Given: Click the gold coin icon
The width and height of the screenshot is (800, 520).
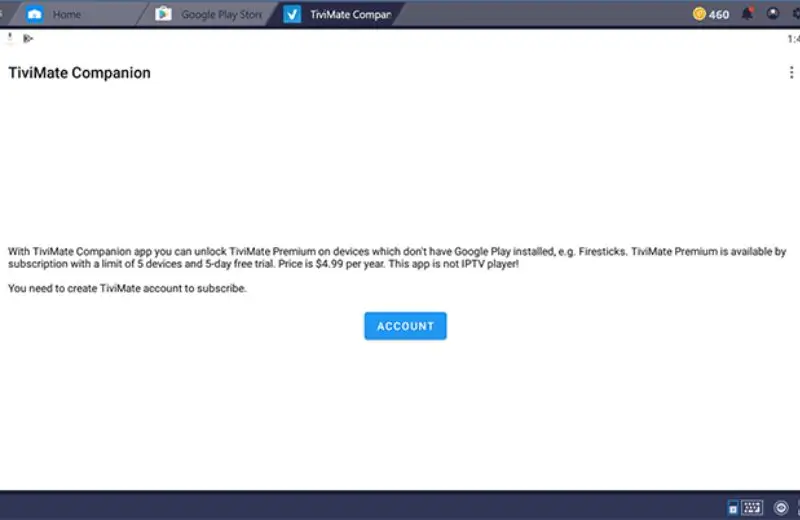Looking at the screenshot, I should [x=699, y=14].
